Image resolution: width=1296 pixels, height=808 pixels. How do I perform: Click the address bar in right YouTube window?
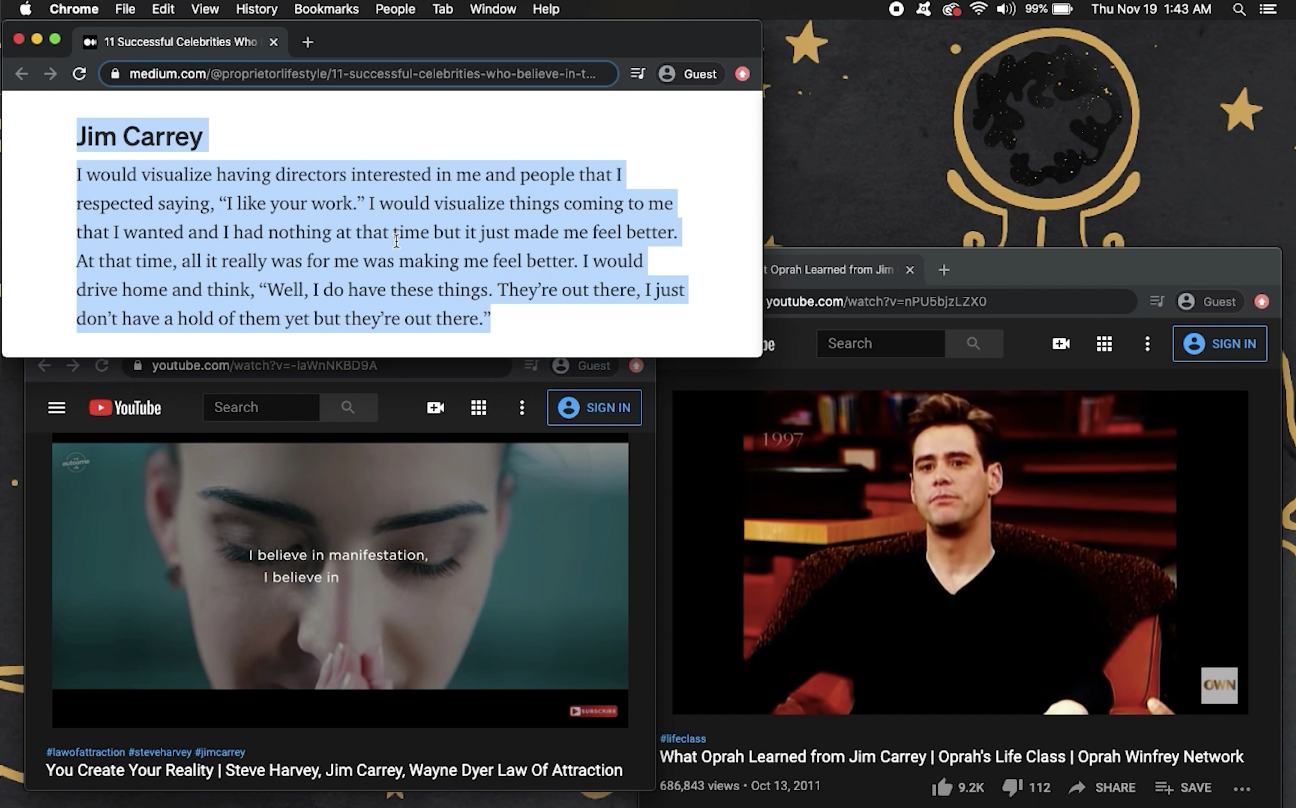point(950,302)
